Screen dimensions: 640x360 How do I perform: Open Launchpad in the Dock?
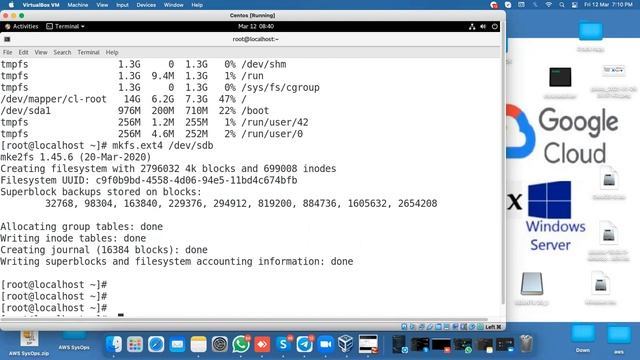point(135,344)
